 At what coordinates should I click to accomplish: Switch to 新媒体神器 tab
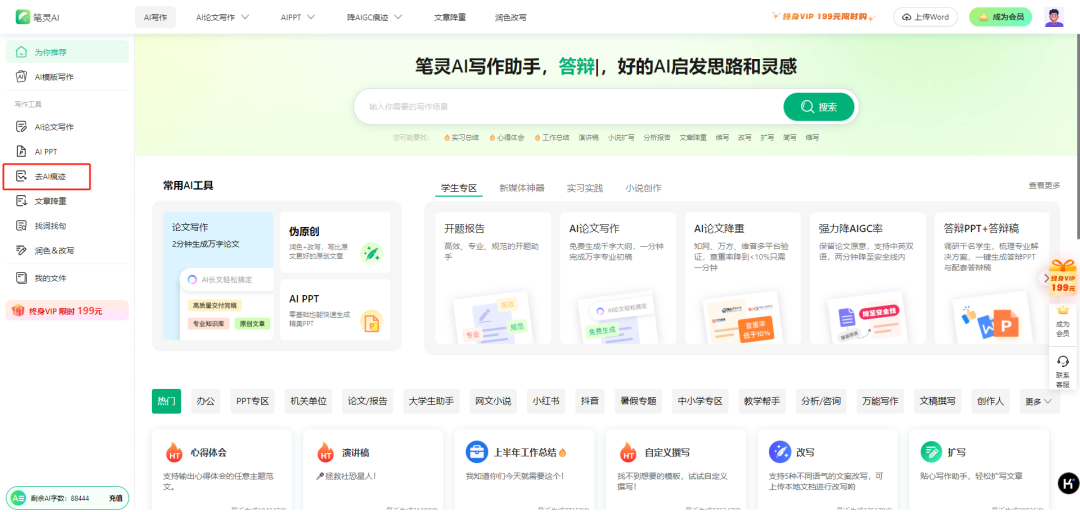(521, 187)
